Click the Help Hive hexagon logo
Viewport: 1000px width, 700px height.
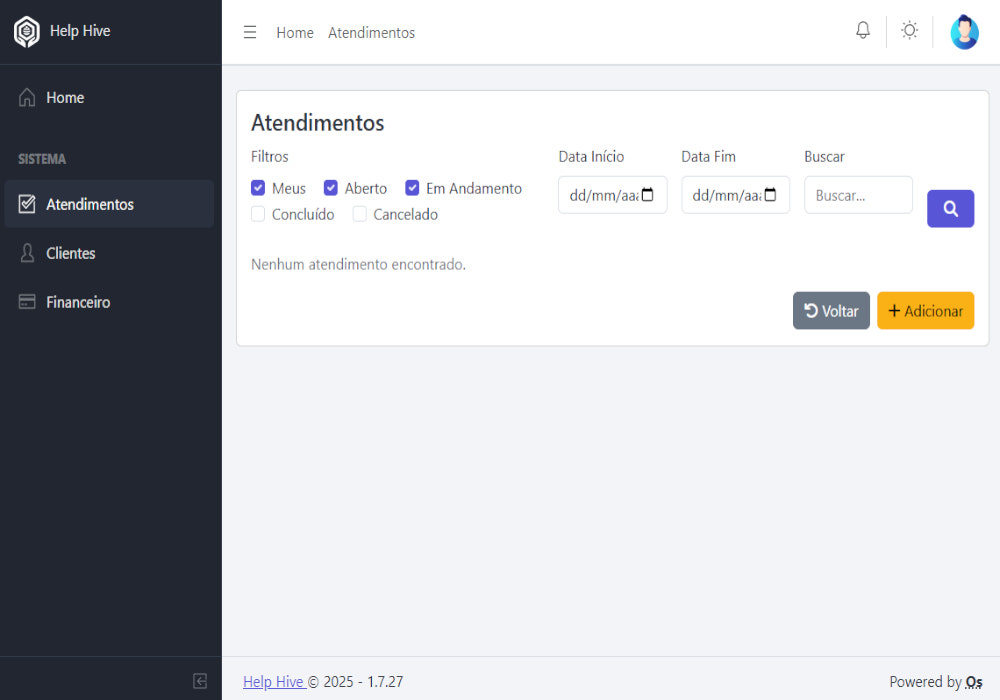click(x=27, y=32)
